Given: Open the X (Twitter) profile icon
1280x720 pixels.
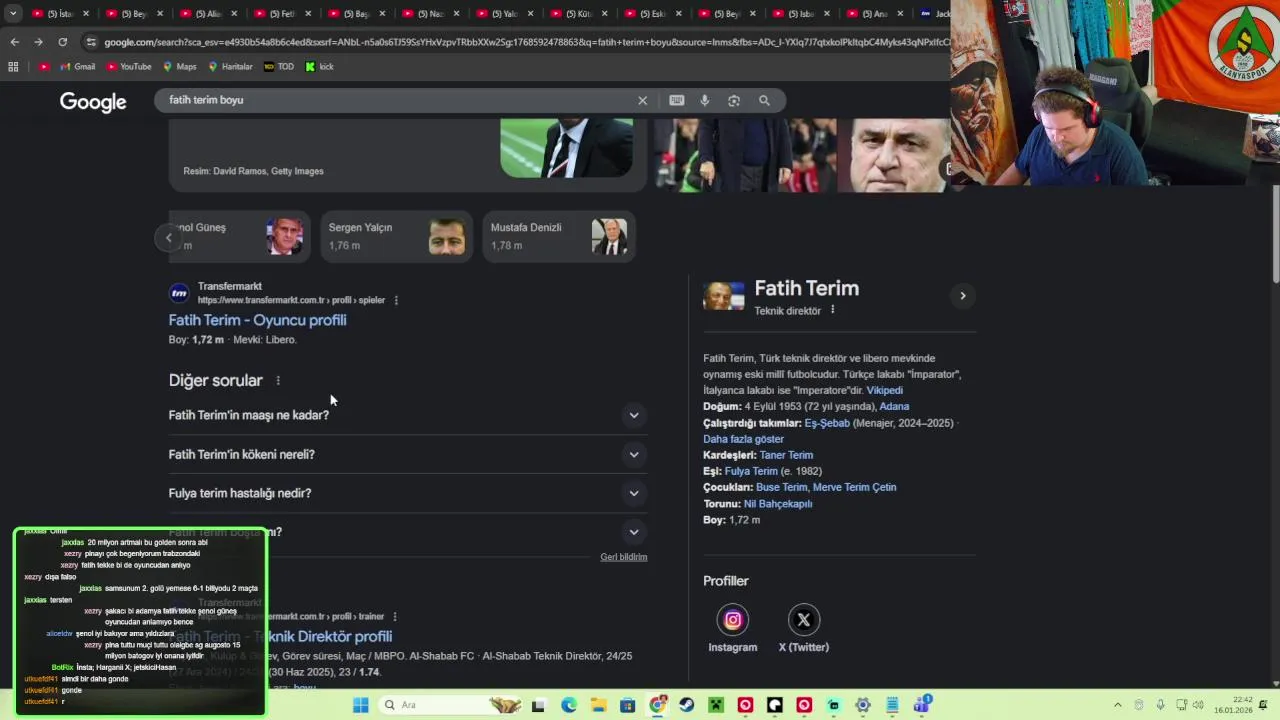Looking at the screenshot, I should (803, 620).
